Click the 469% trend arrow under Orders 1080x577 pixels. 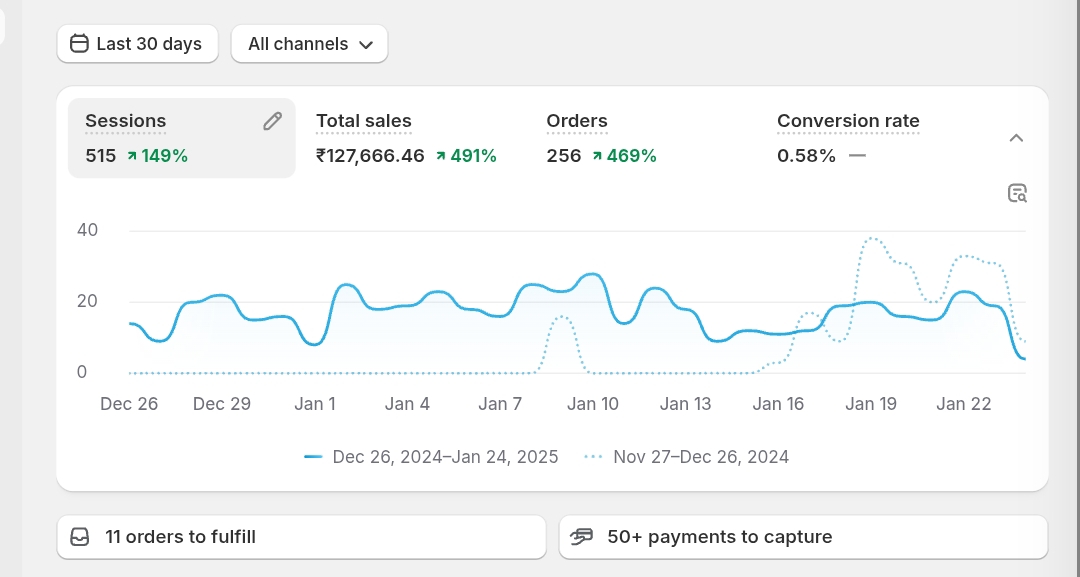click(598, 156)
